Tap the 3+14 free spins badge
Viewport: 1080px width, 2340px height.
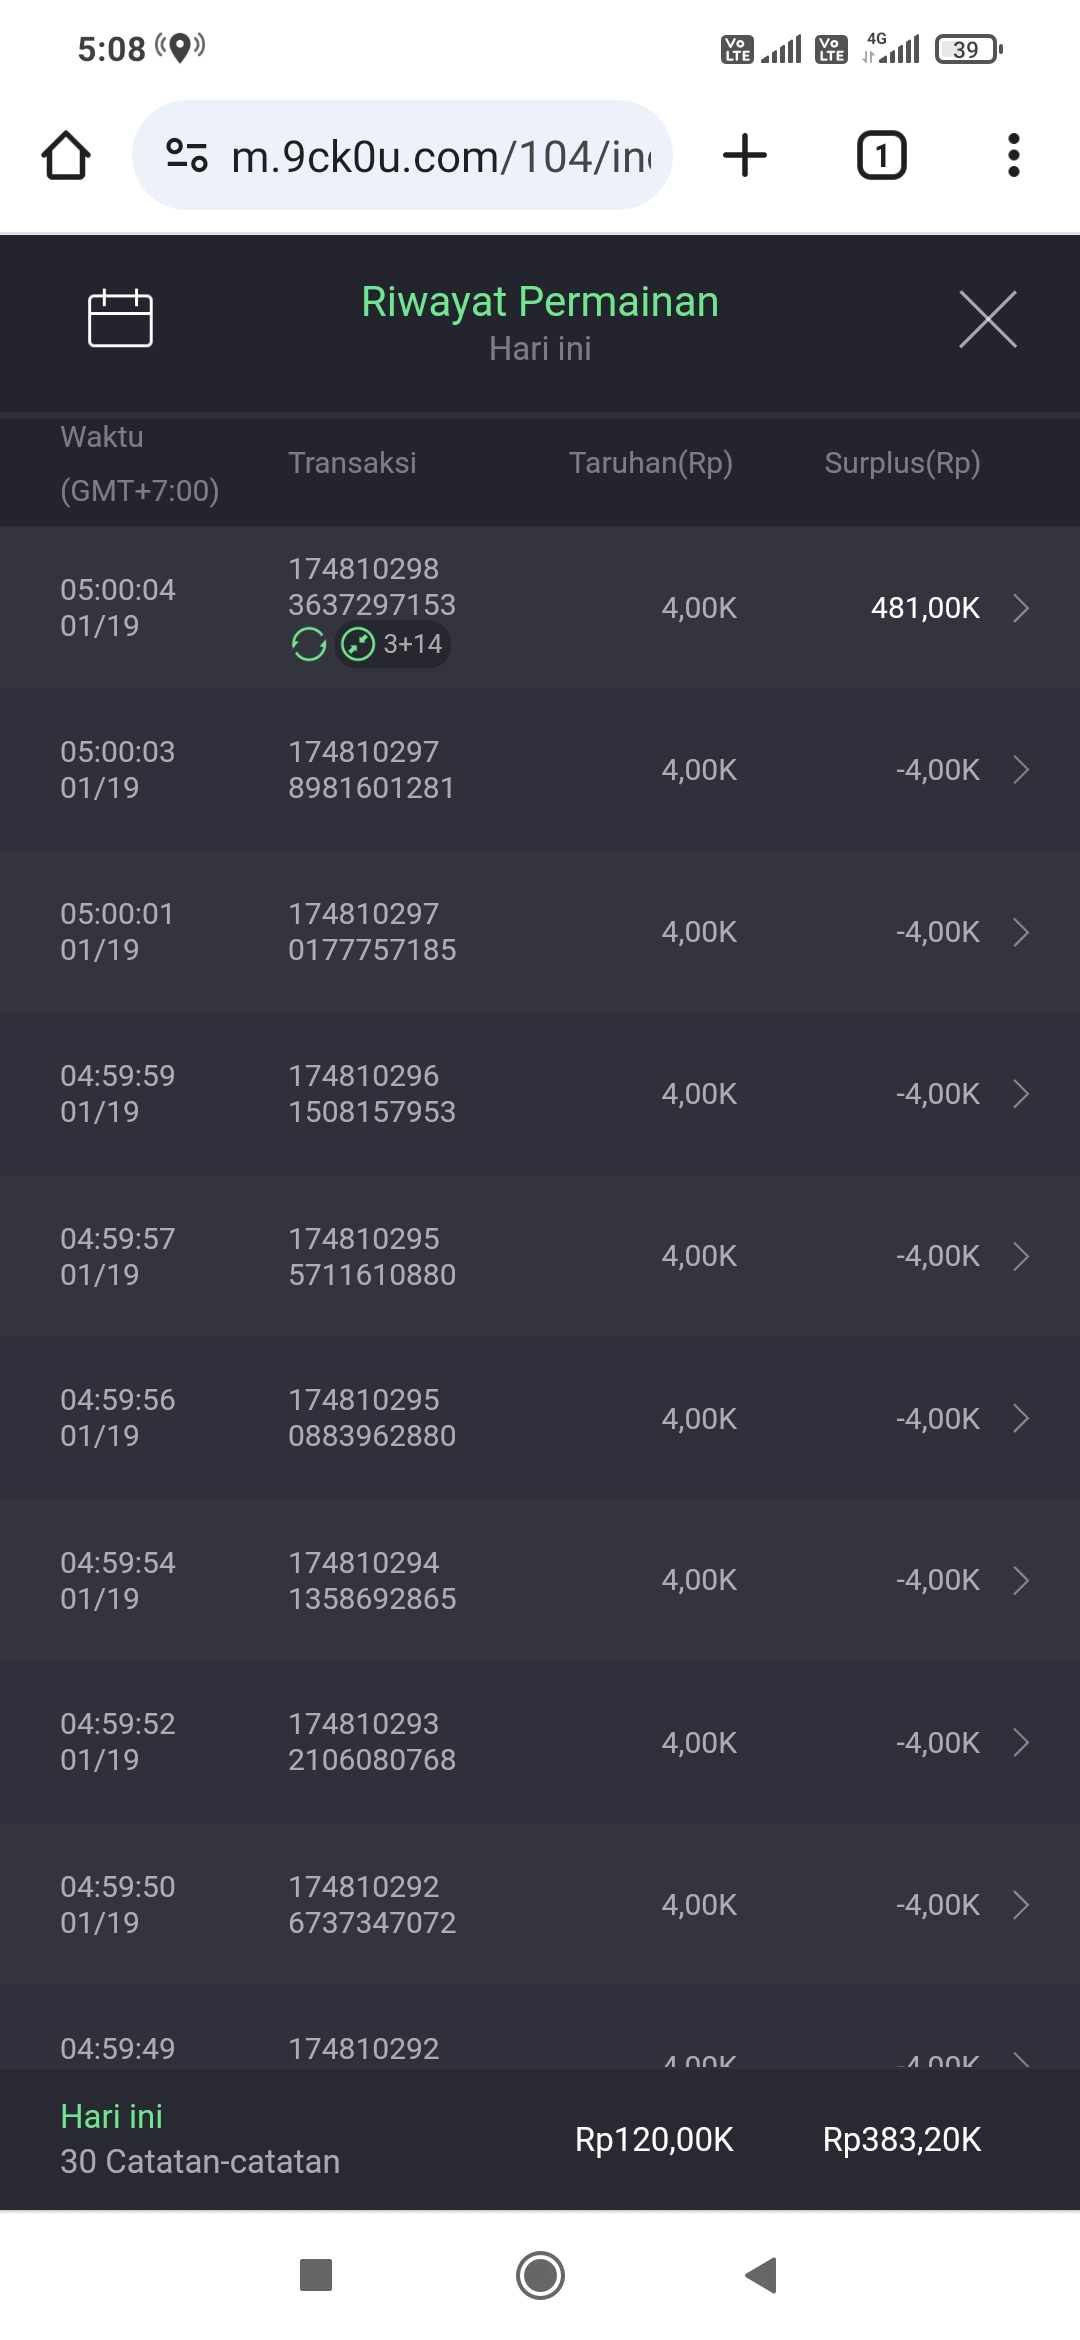(393, 644)
